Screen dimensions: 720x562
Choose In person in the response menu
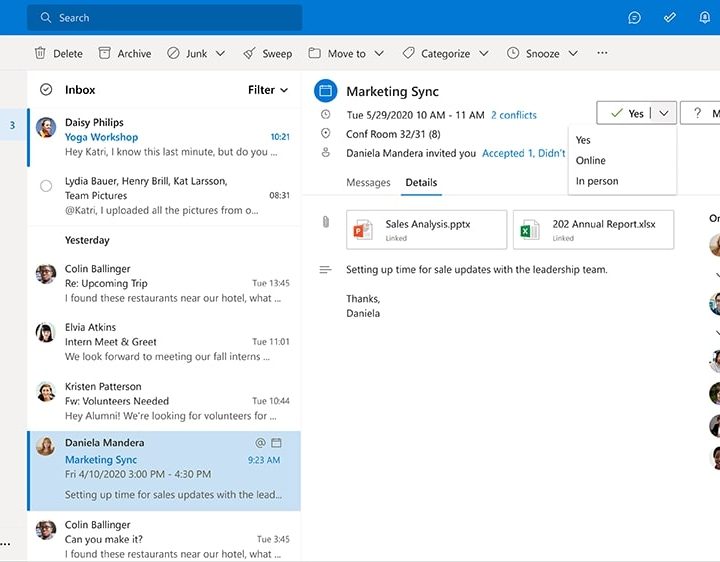(x=622, y=181)
